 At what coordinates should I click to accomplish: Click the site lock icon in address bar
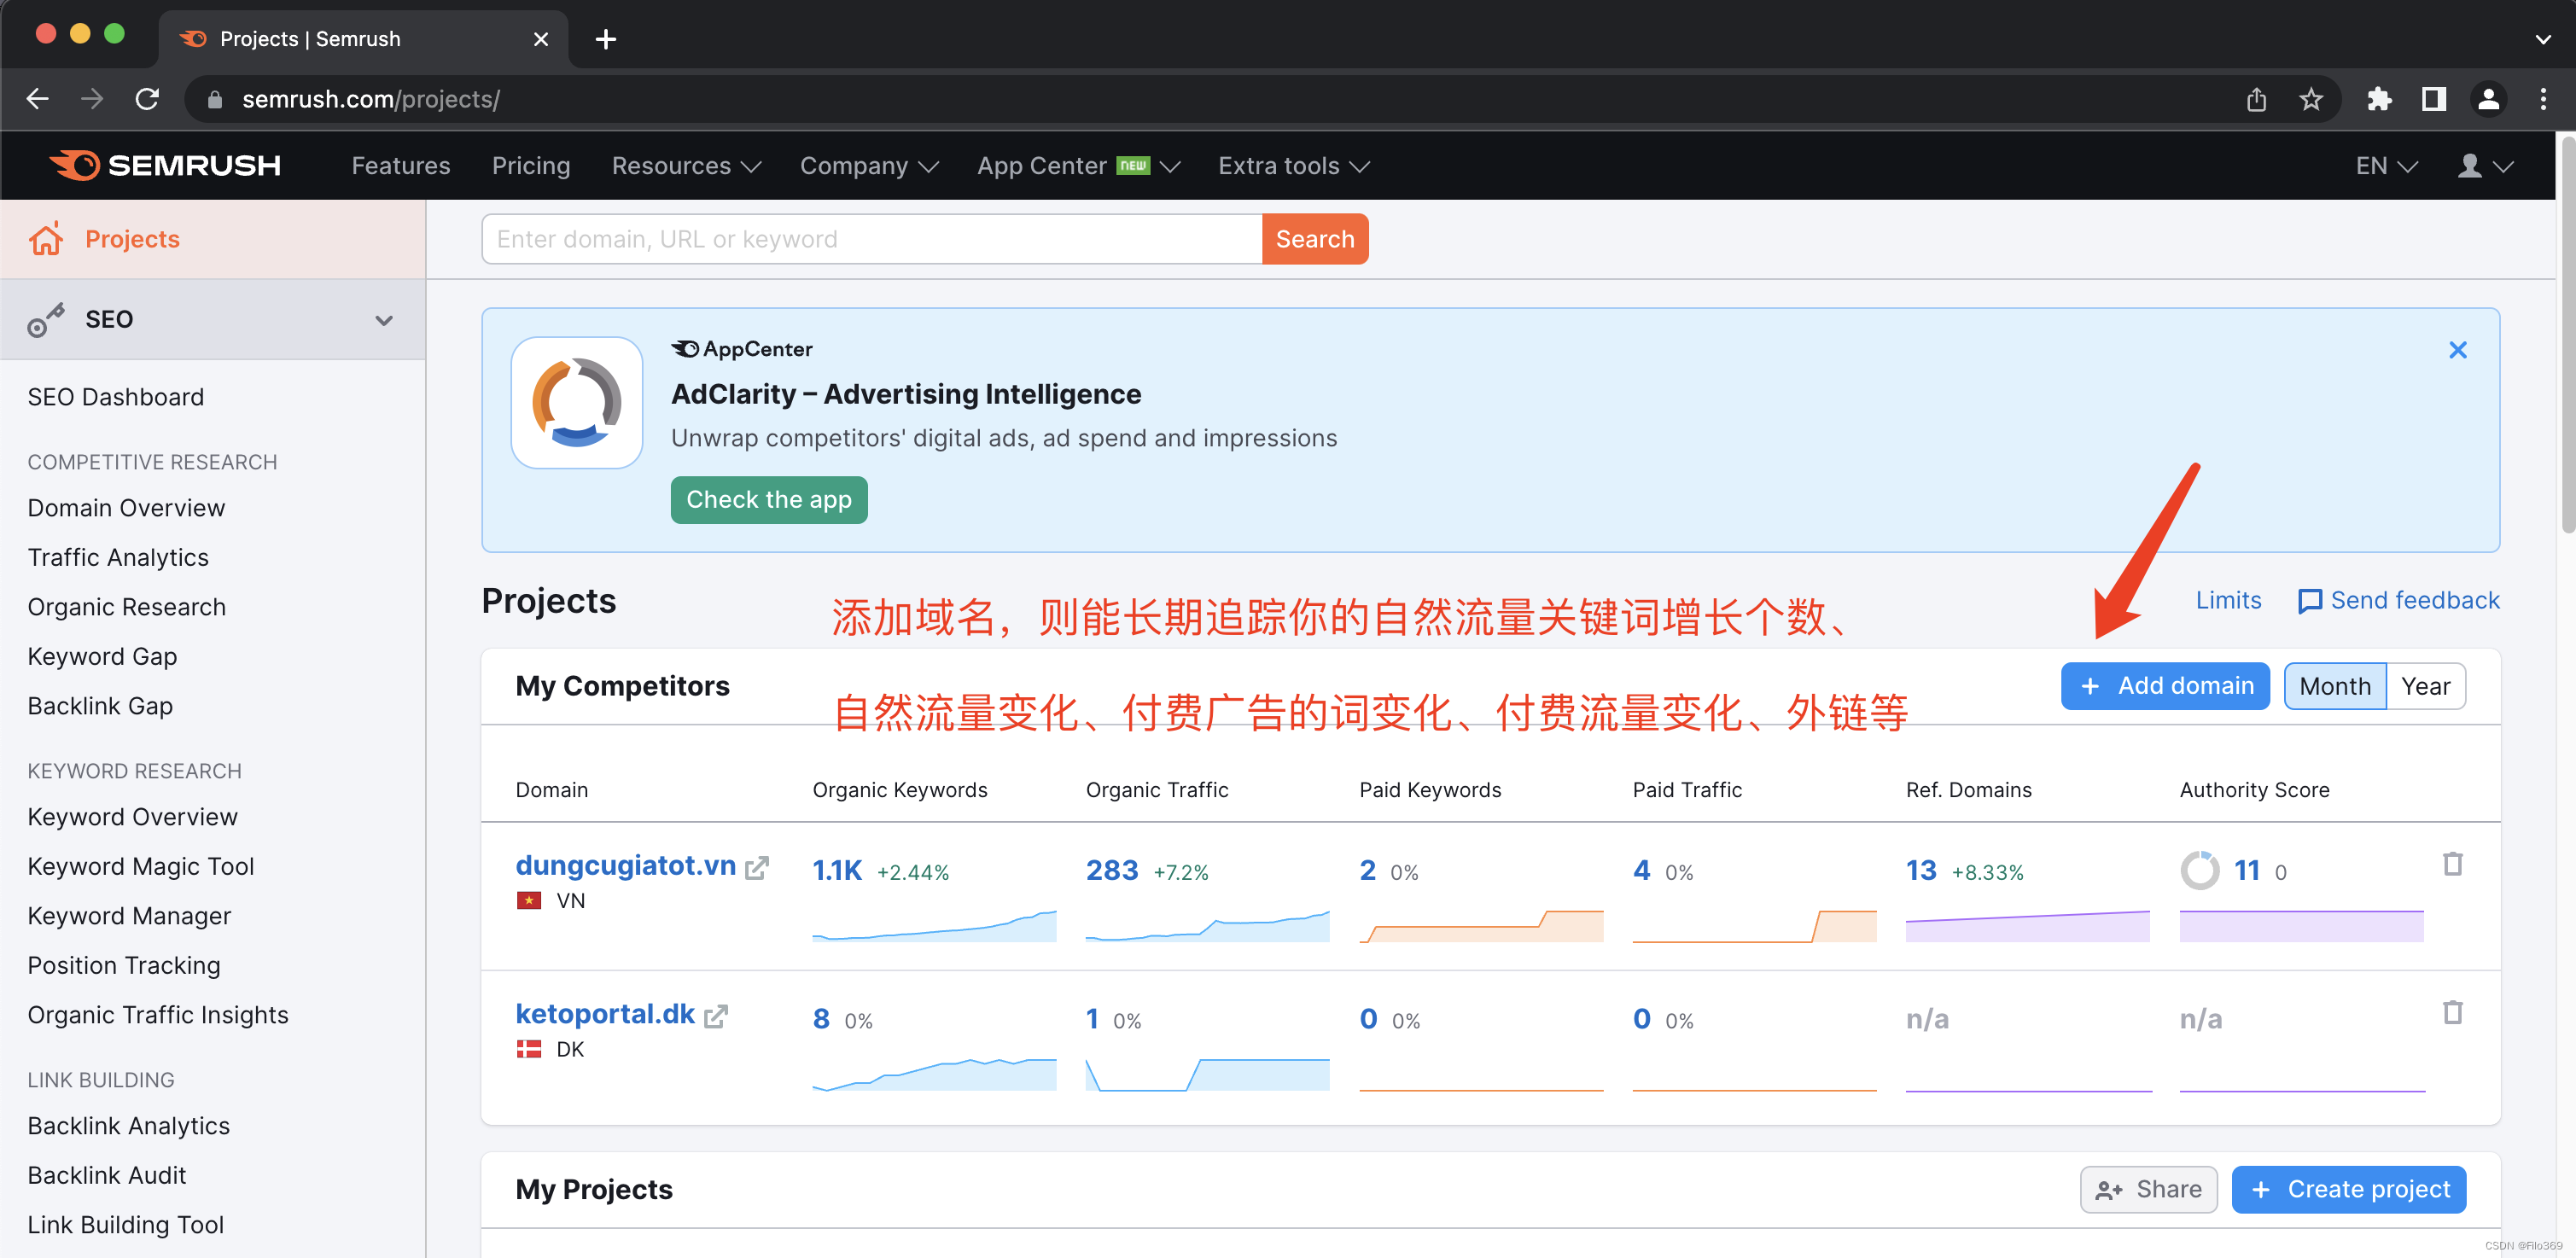(214, 99)
